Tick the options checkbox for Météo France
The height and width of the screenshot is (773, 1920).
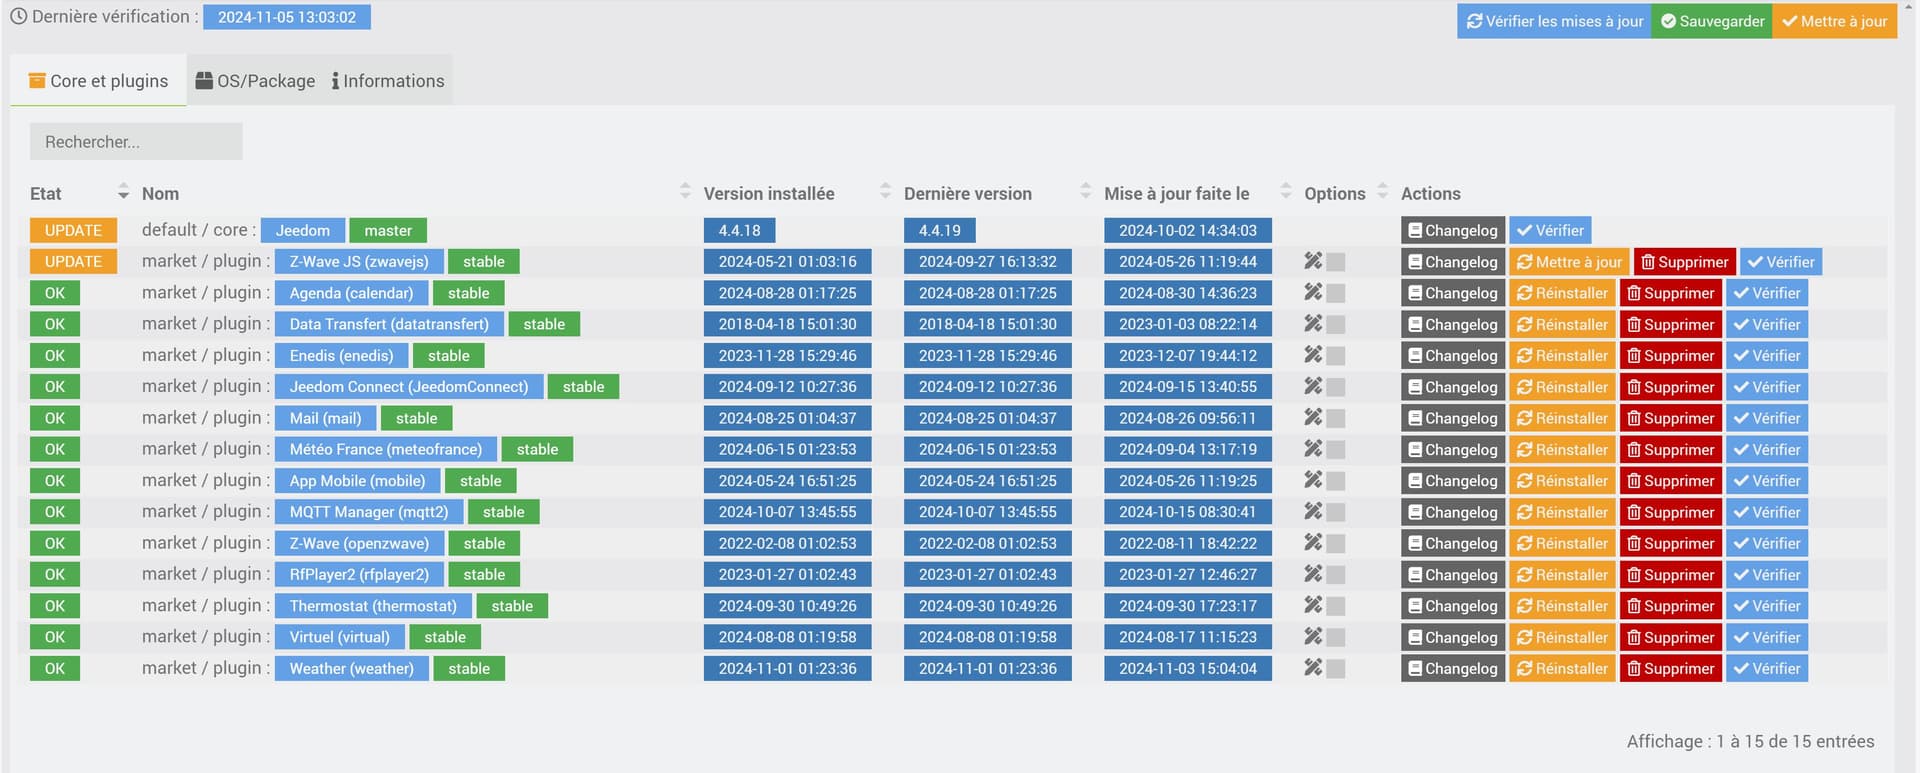tap(1336, 450)
